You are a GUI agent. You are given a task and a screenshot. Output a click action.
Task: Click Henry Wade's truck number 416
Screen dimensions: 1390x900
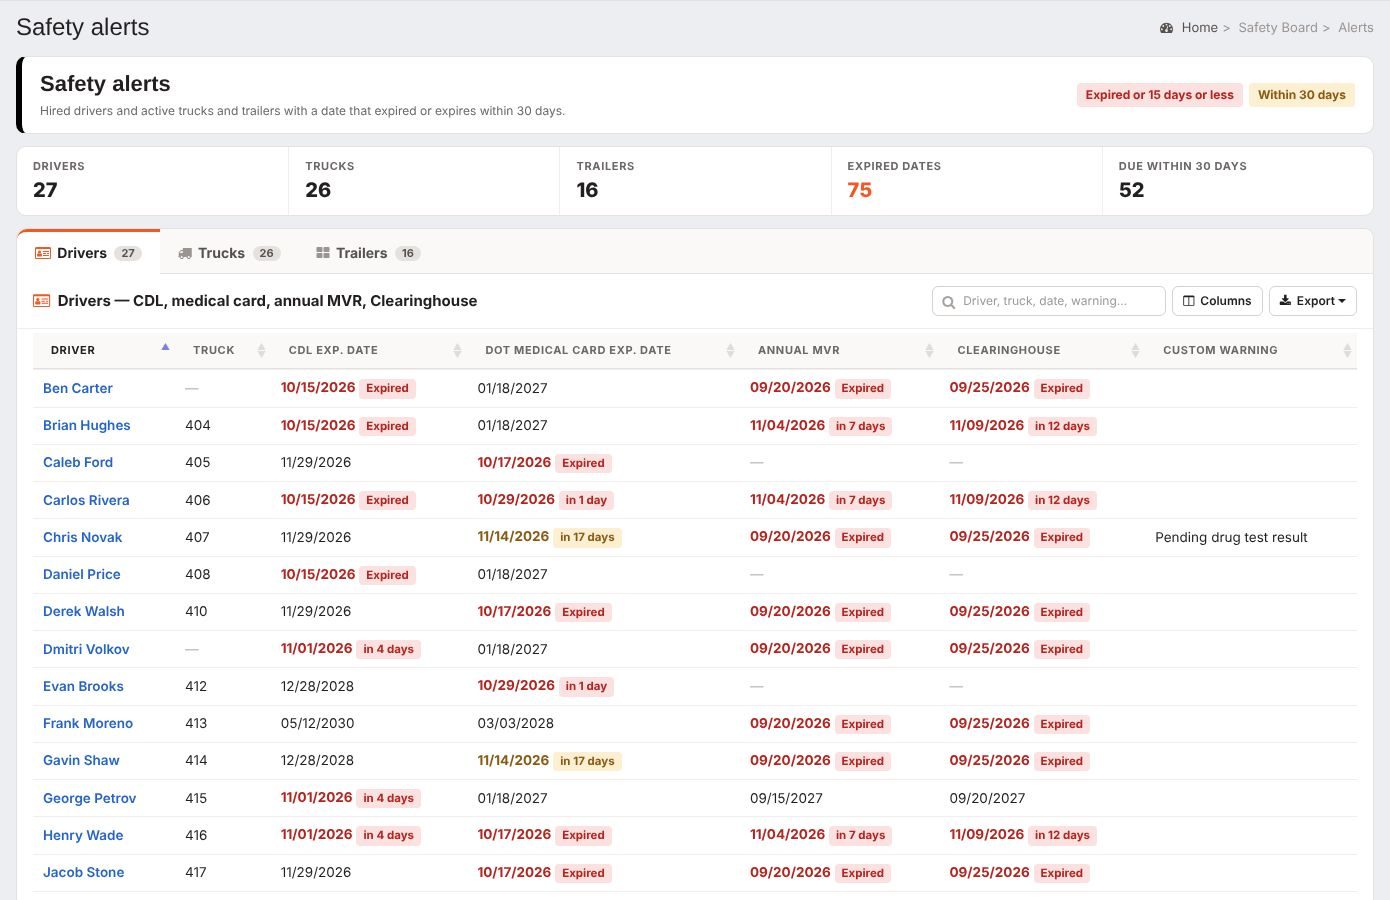[196, 835]
